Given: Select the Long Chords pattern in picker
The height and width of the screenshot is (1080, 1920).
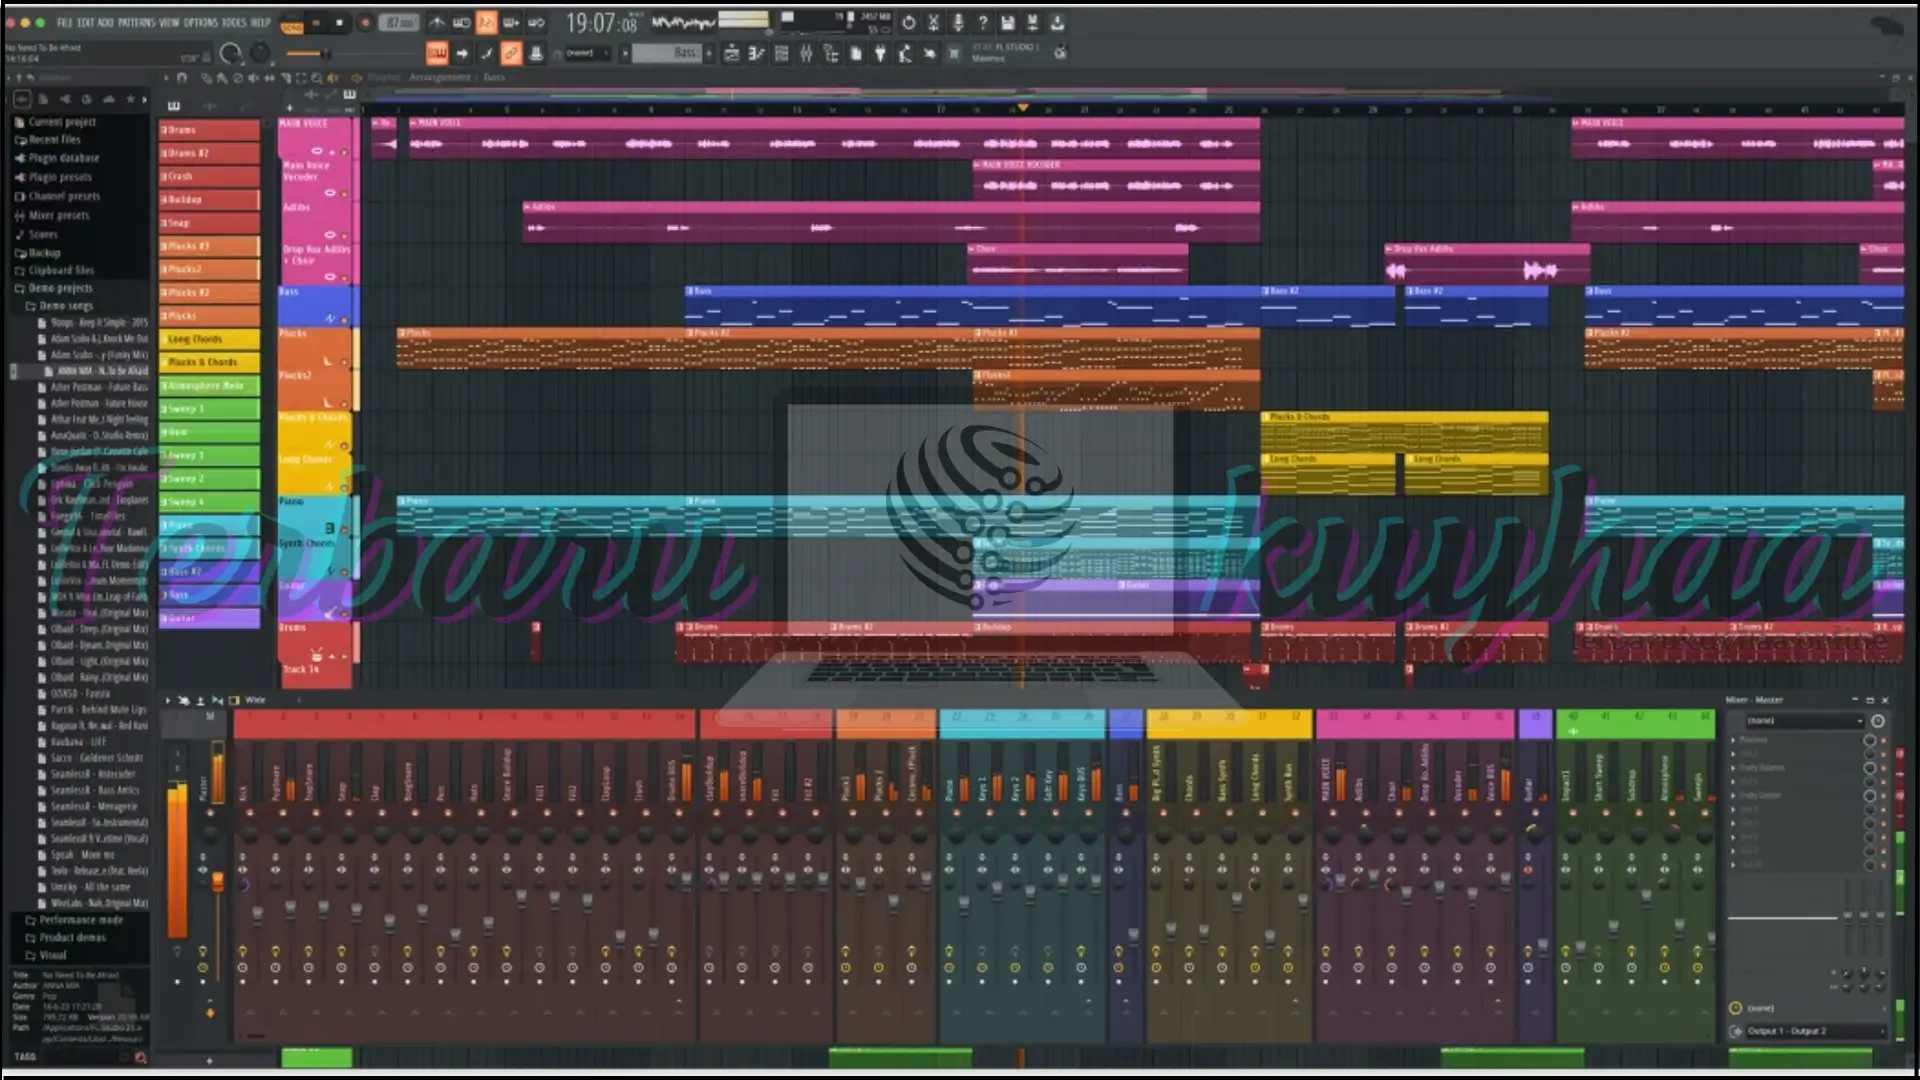Looking at the screenshot, I should tap(209, 339).
